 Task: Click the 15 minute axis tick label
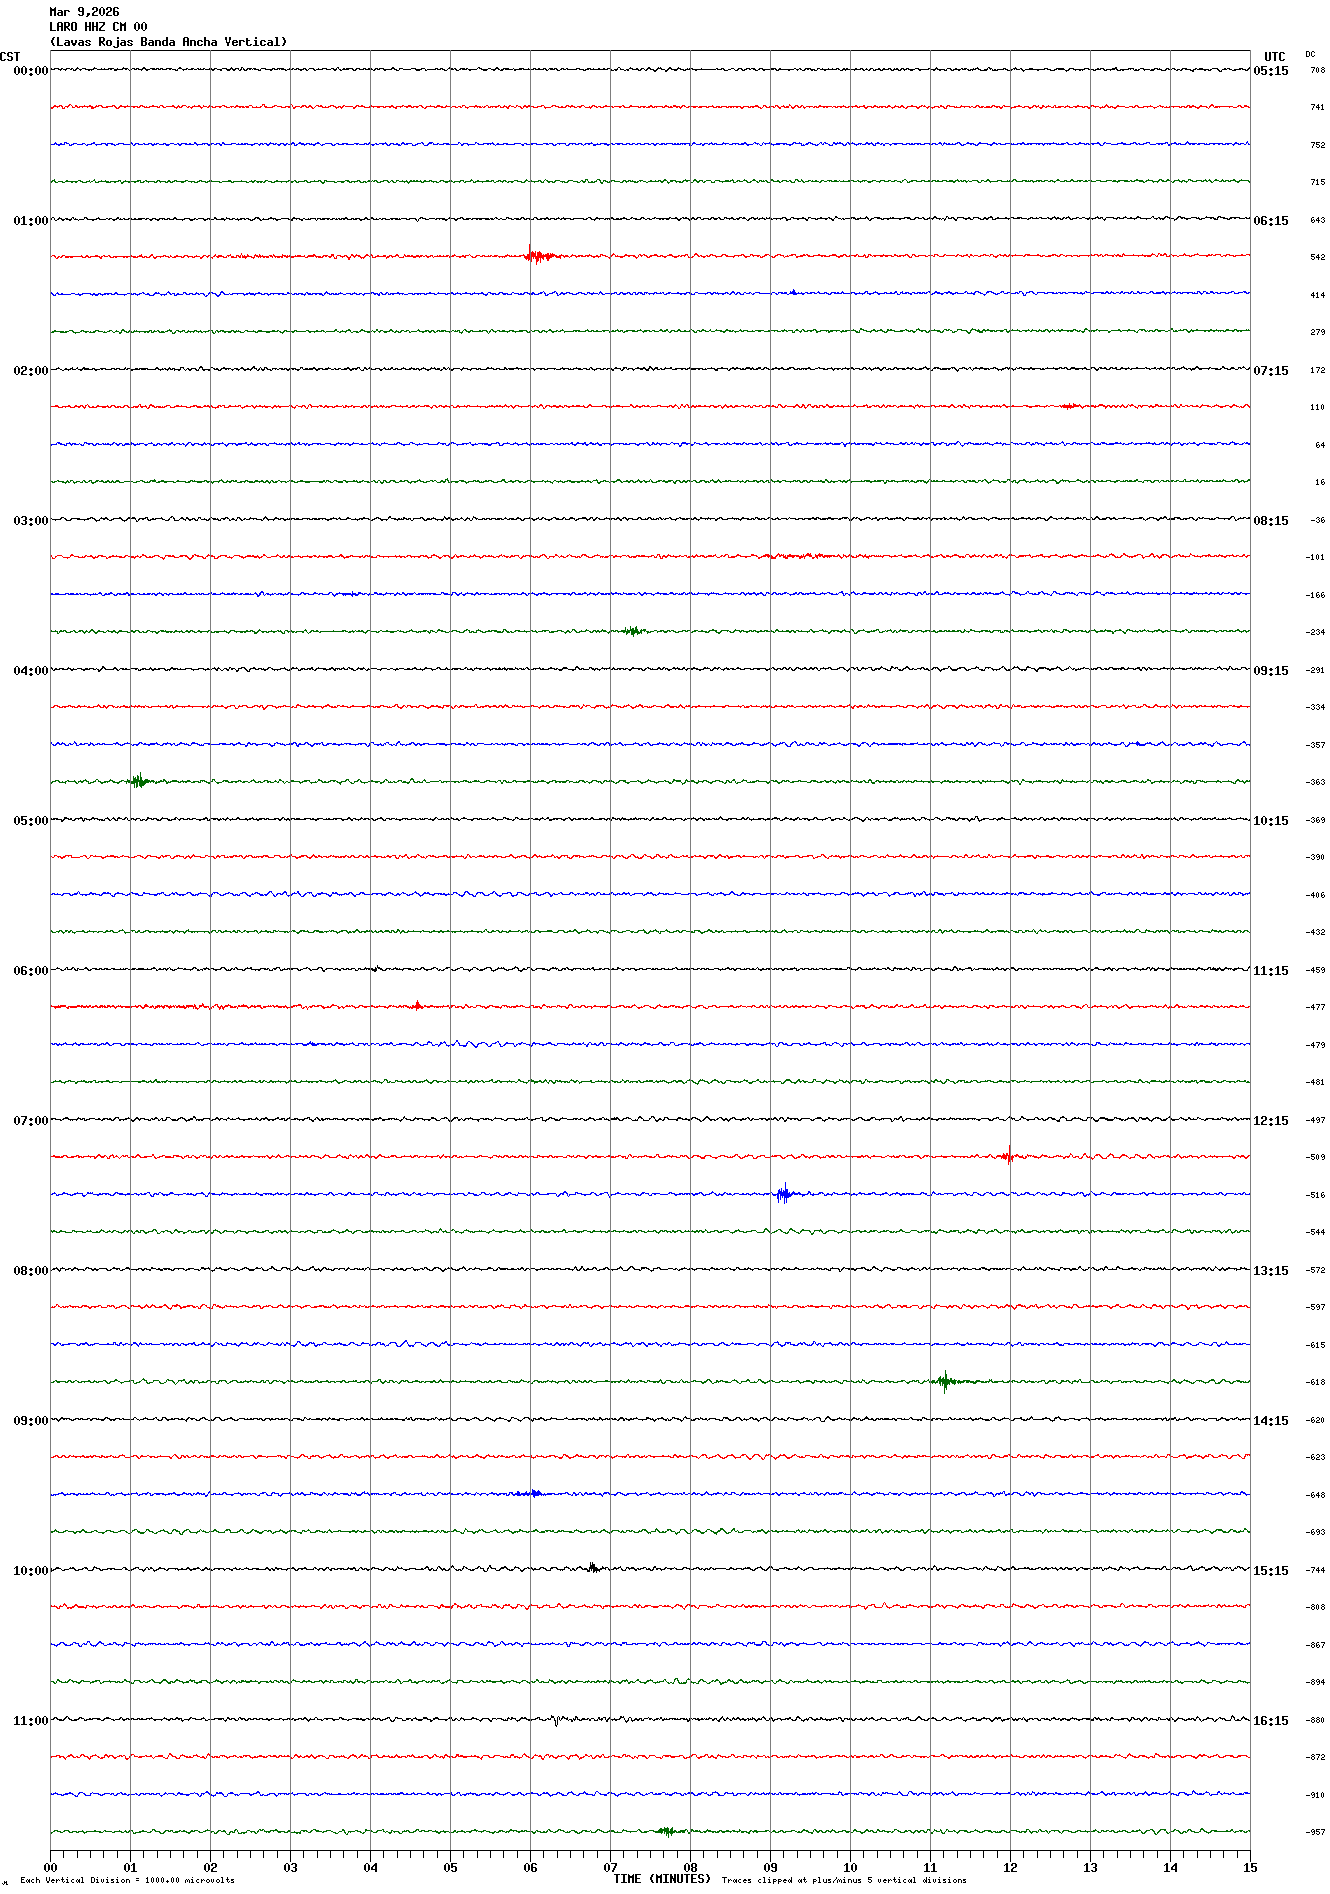click(1249, 1867)
